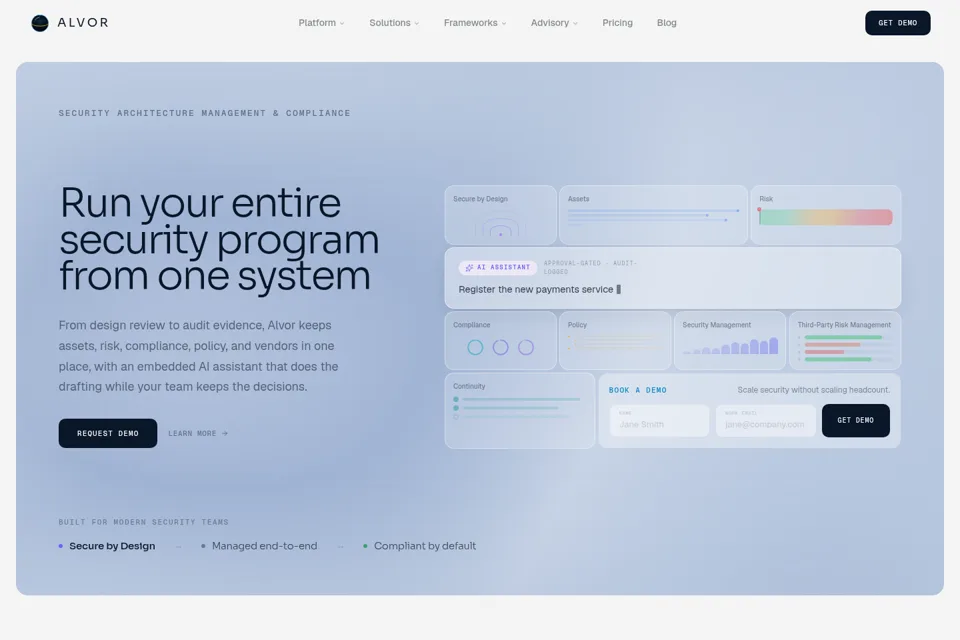This screenshot has height=640, width=960.
Task: Click the AI Assistant badge
Action: [x=498, y=268]
